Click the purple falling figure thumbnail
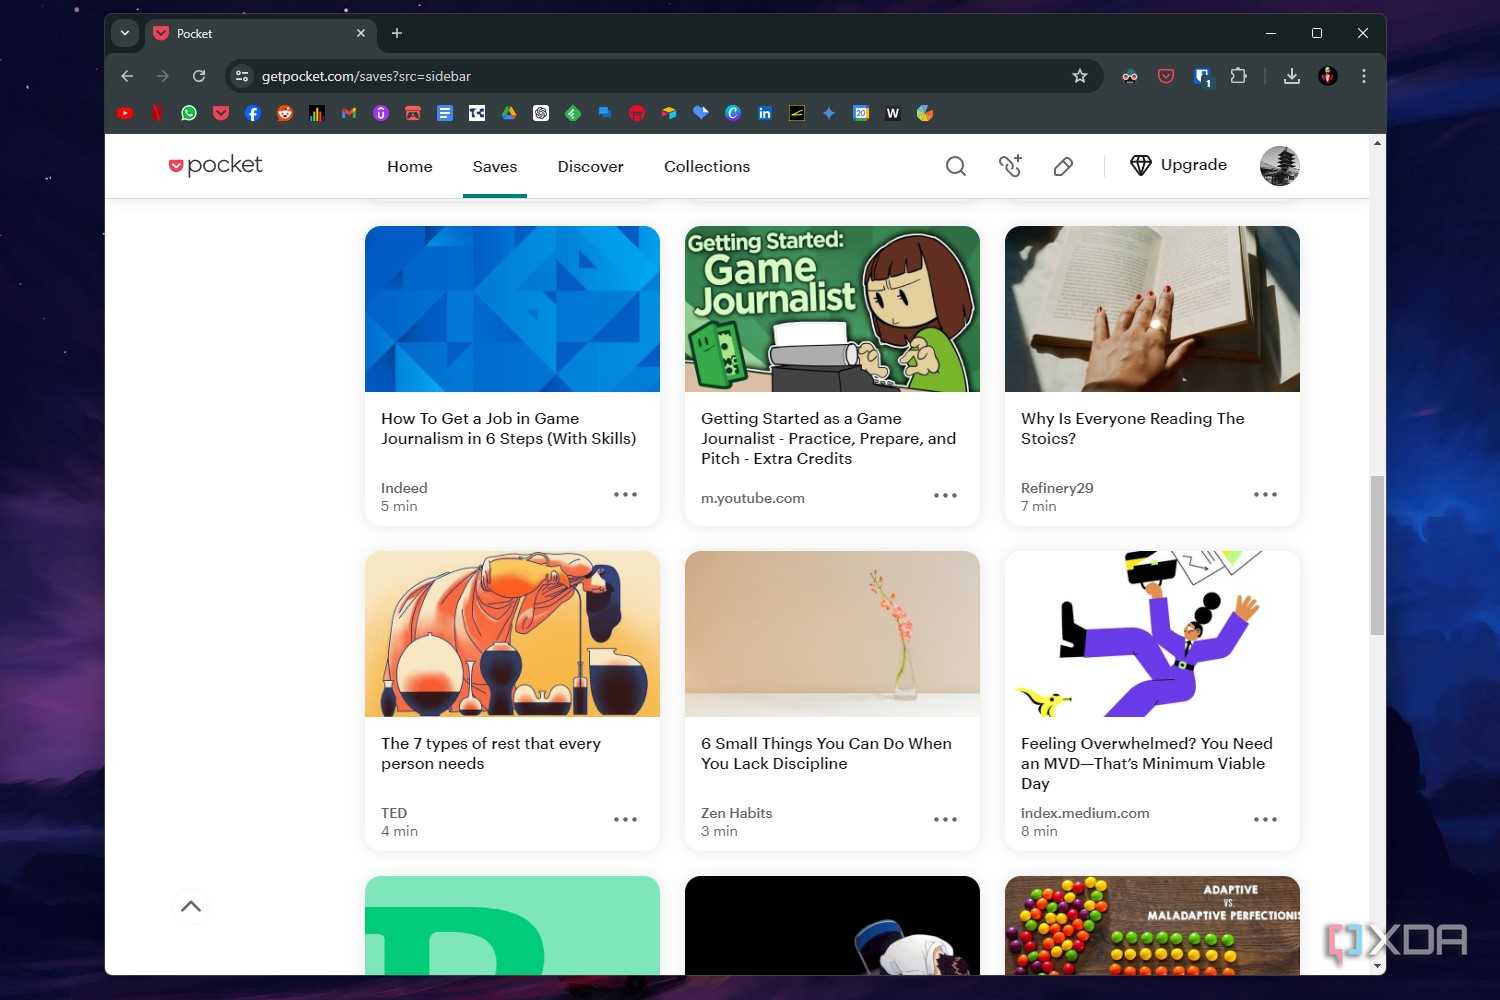This screenshot has width=1500, height=1000. pos(1152,634)
